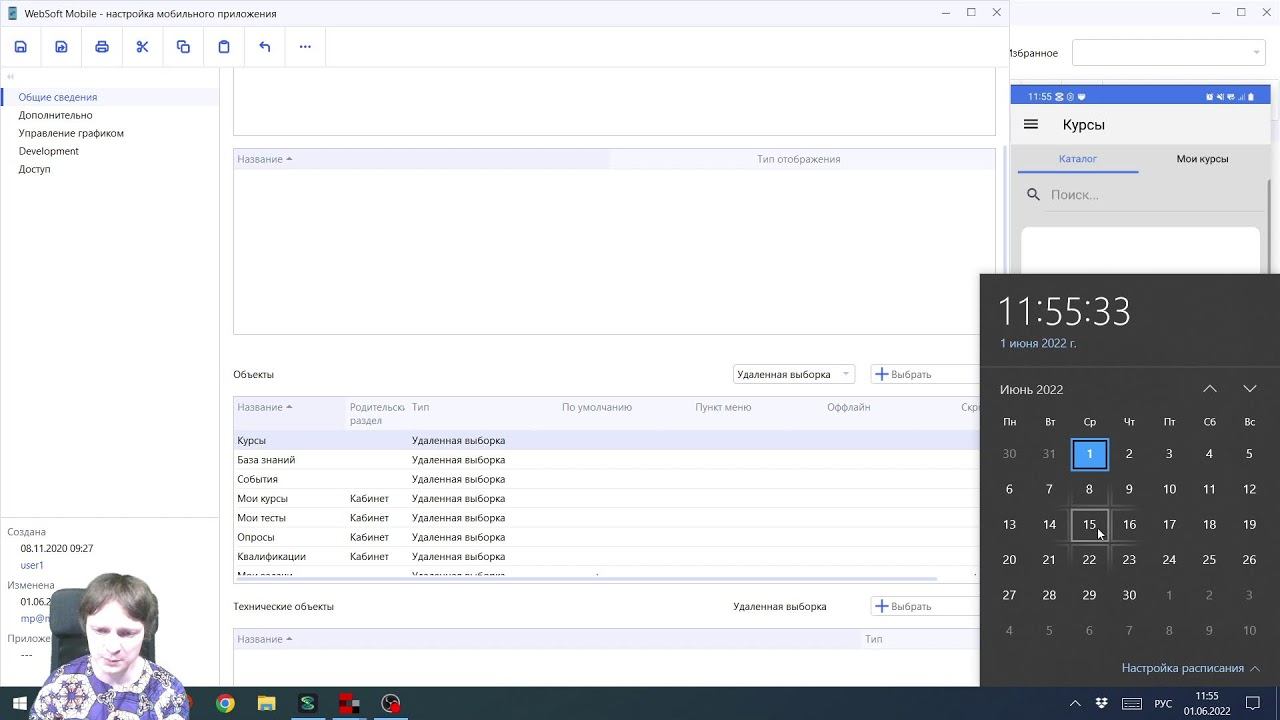Show hidden tray icons with the chevron

[1075, 704]
